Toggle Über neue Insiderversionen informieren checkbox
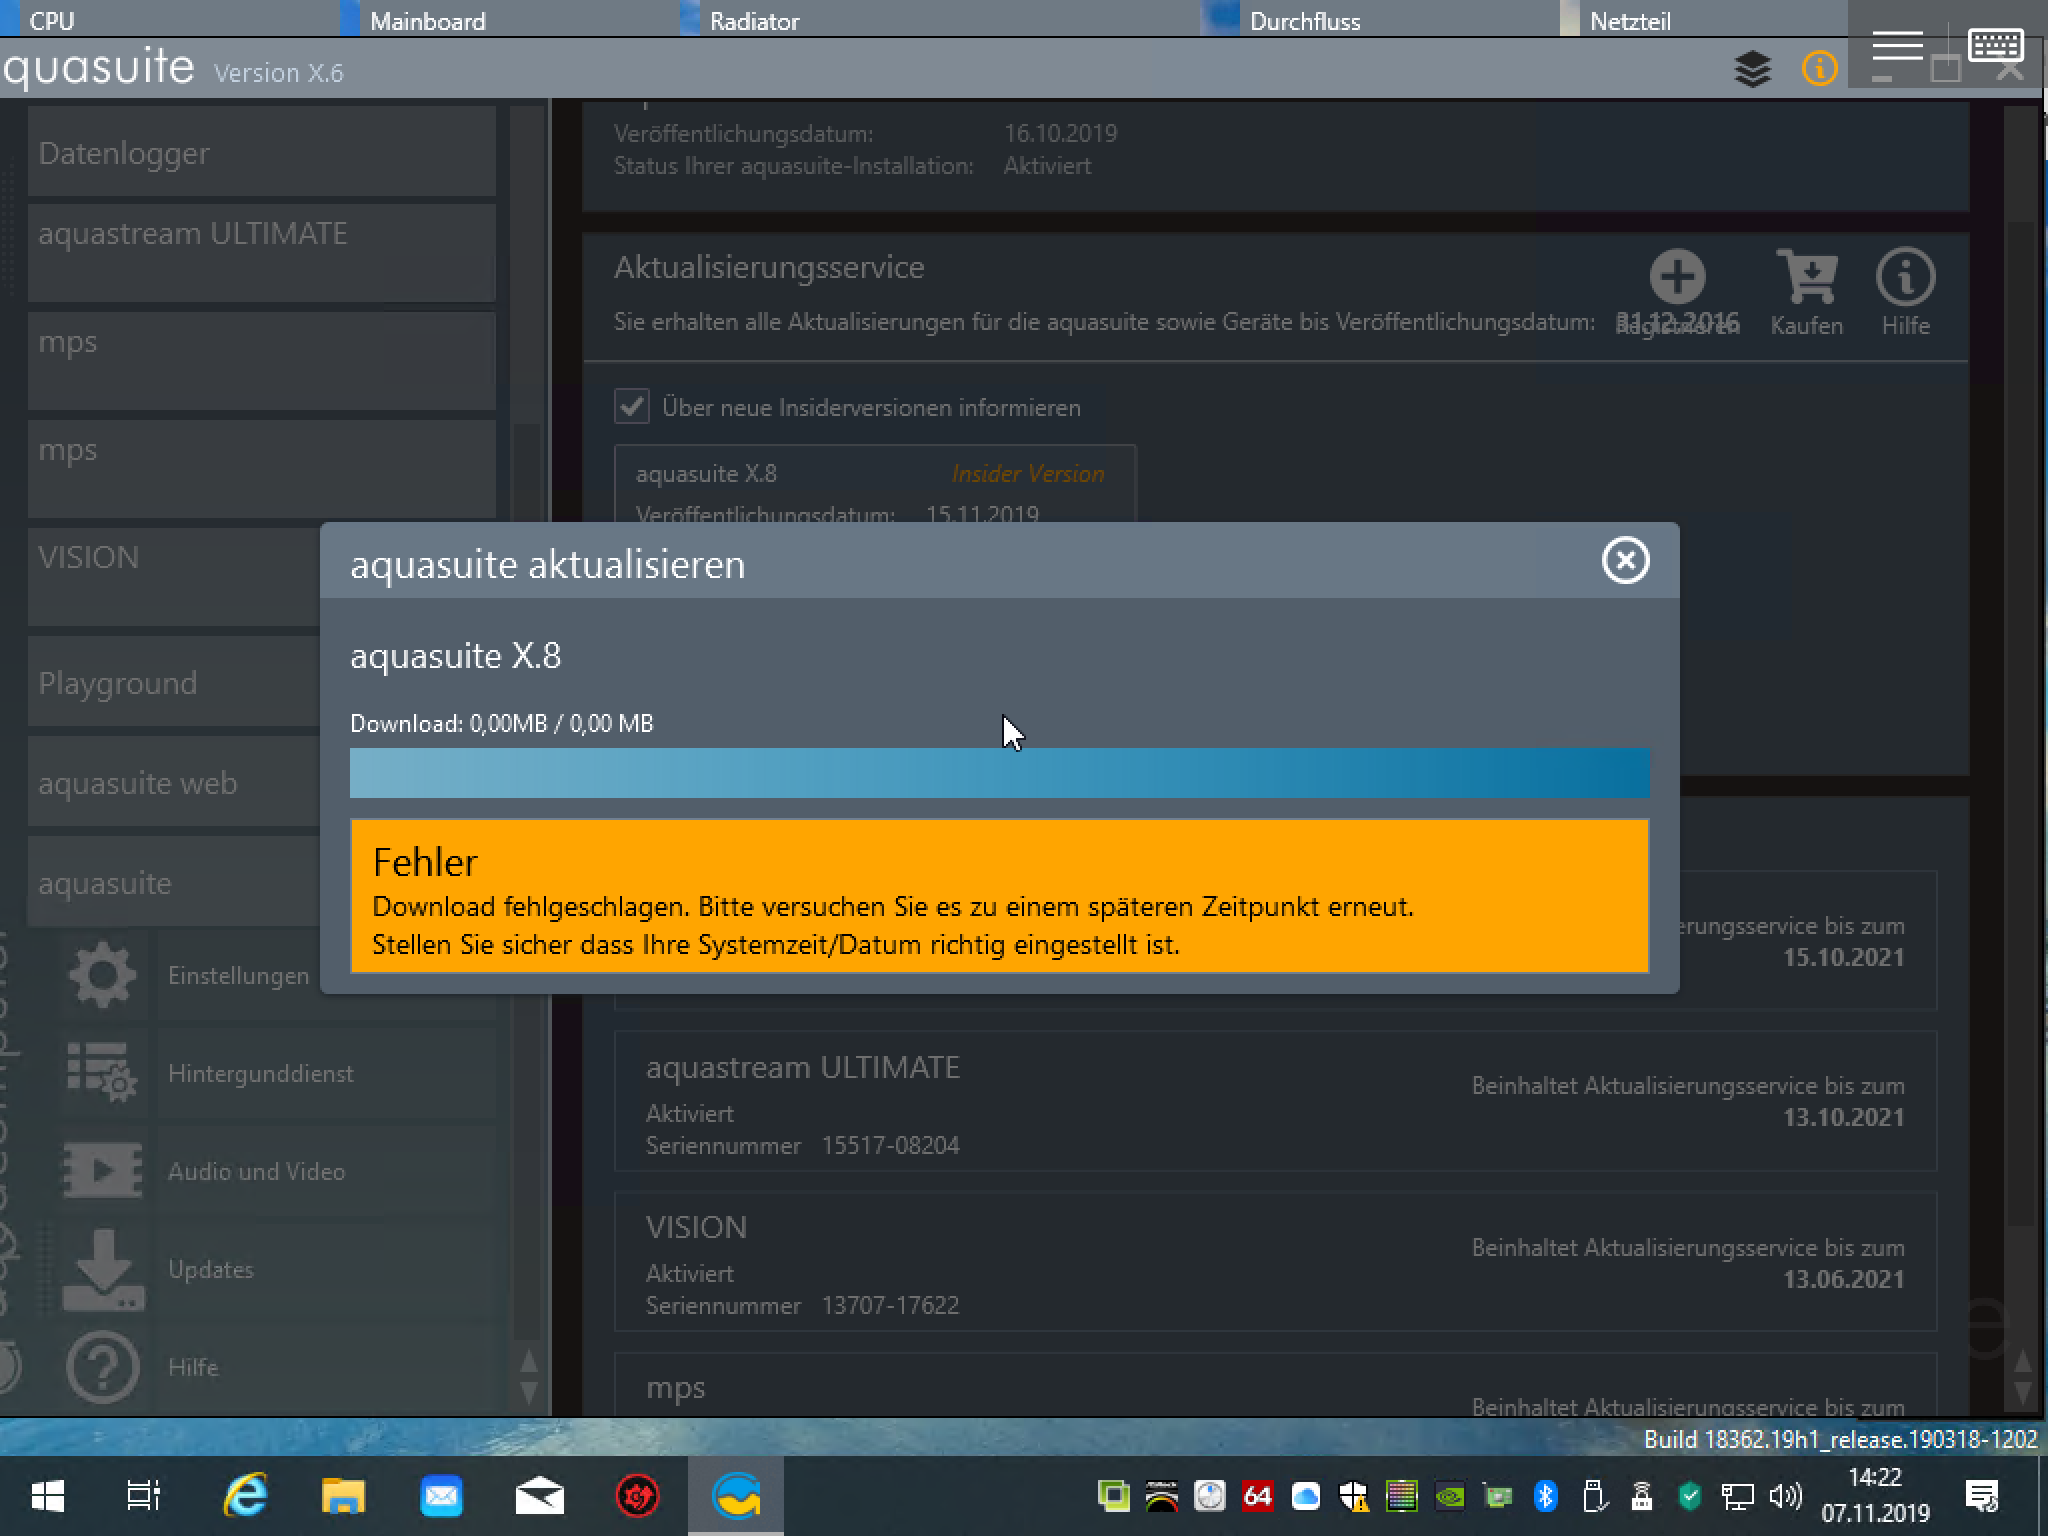The image size is (2048, 1536). tap(632, 407)
